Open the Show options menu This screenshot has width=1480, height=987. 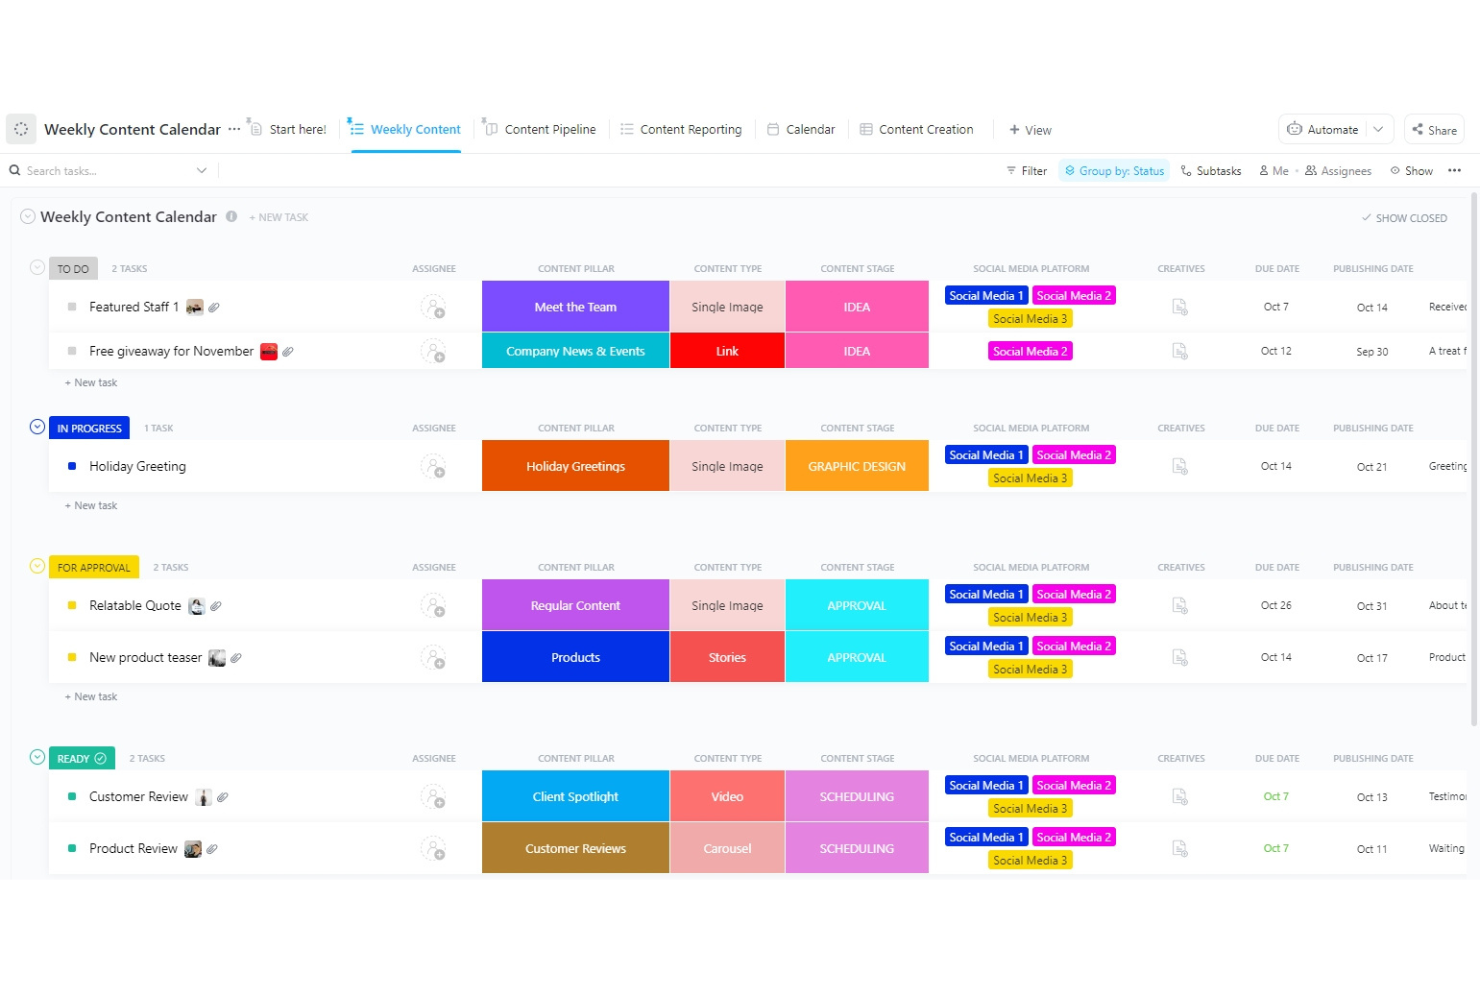(x=1411, y=171)
